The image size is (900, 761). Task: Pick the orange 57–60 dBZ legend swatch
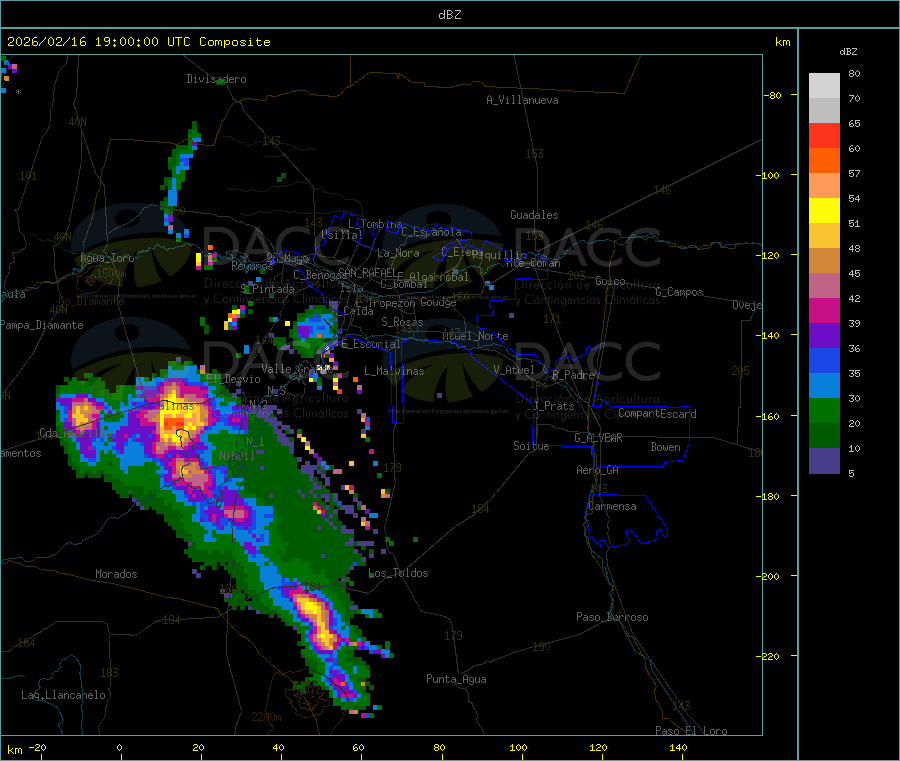click(x=824, y=161)
